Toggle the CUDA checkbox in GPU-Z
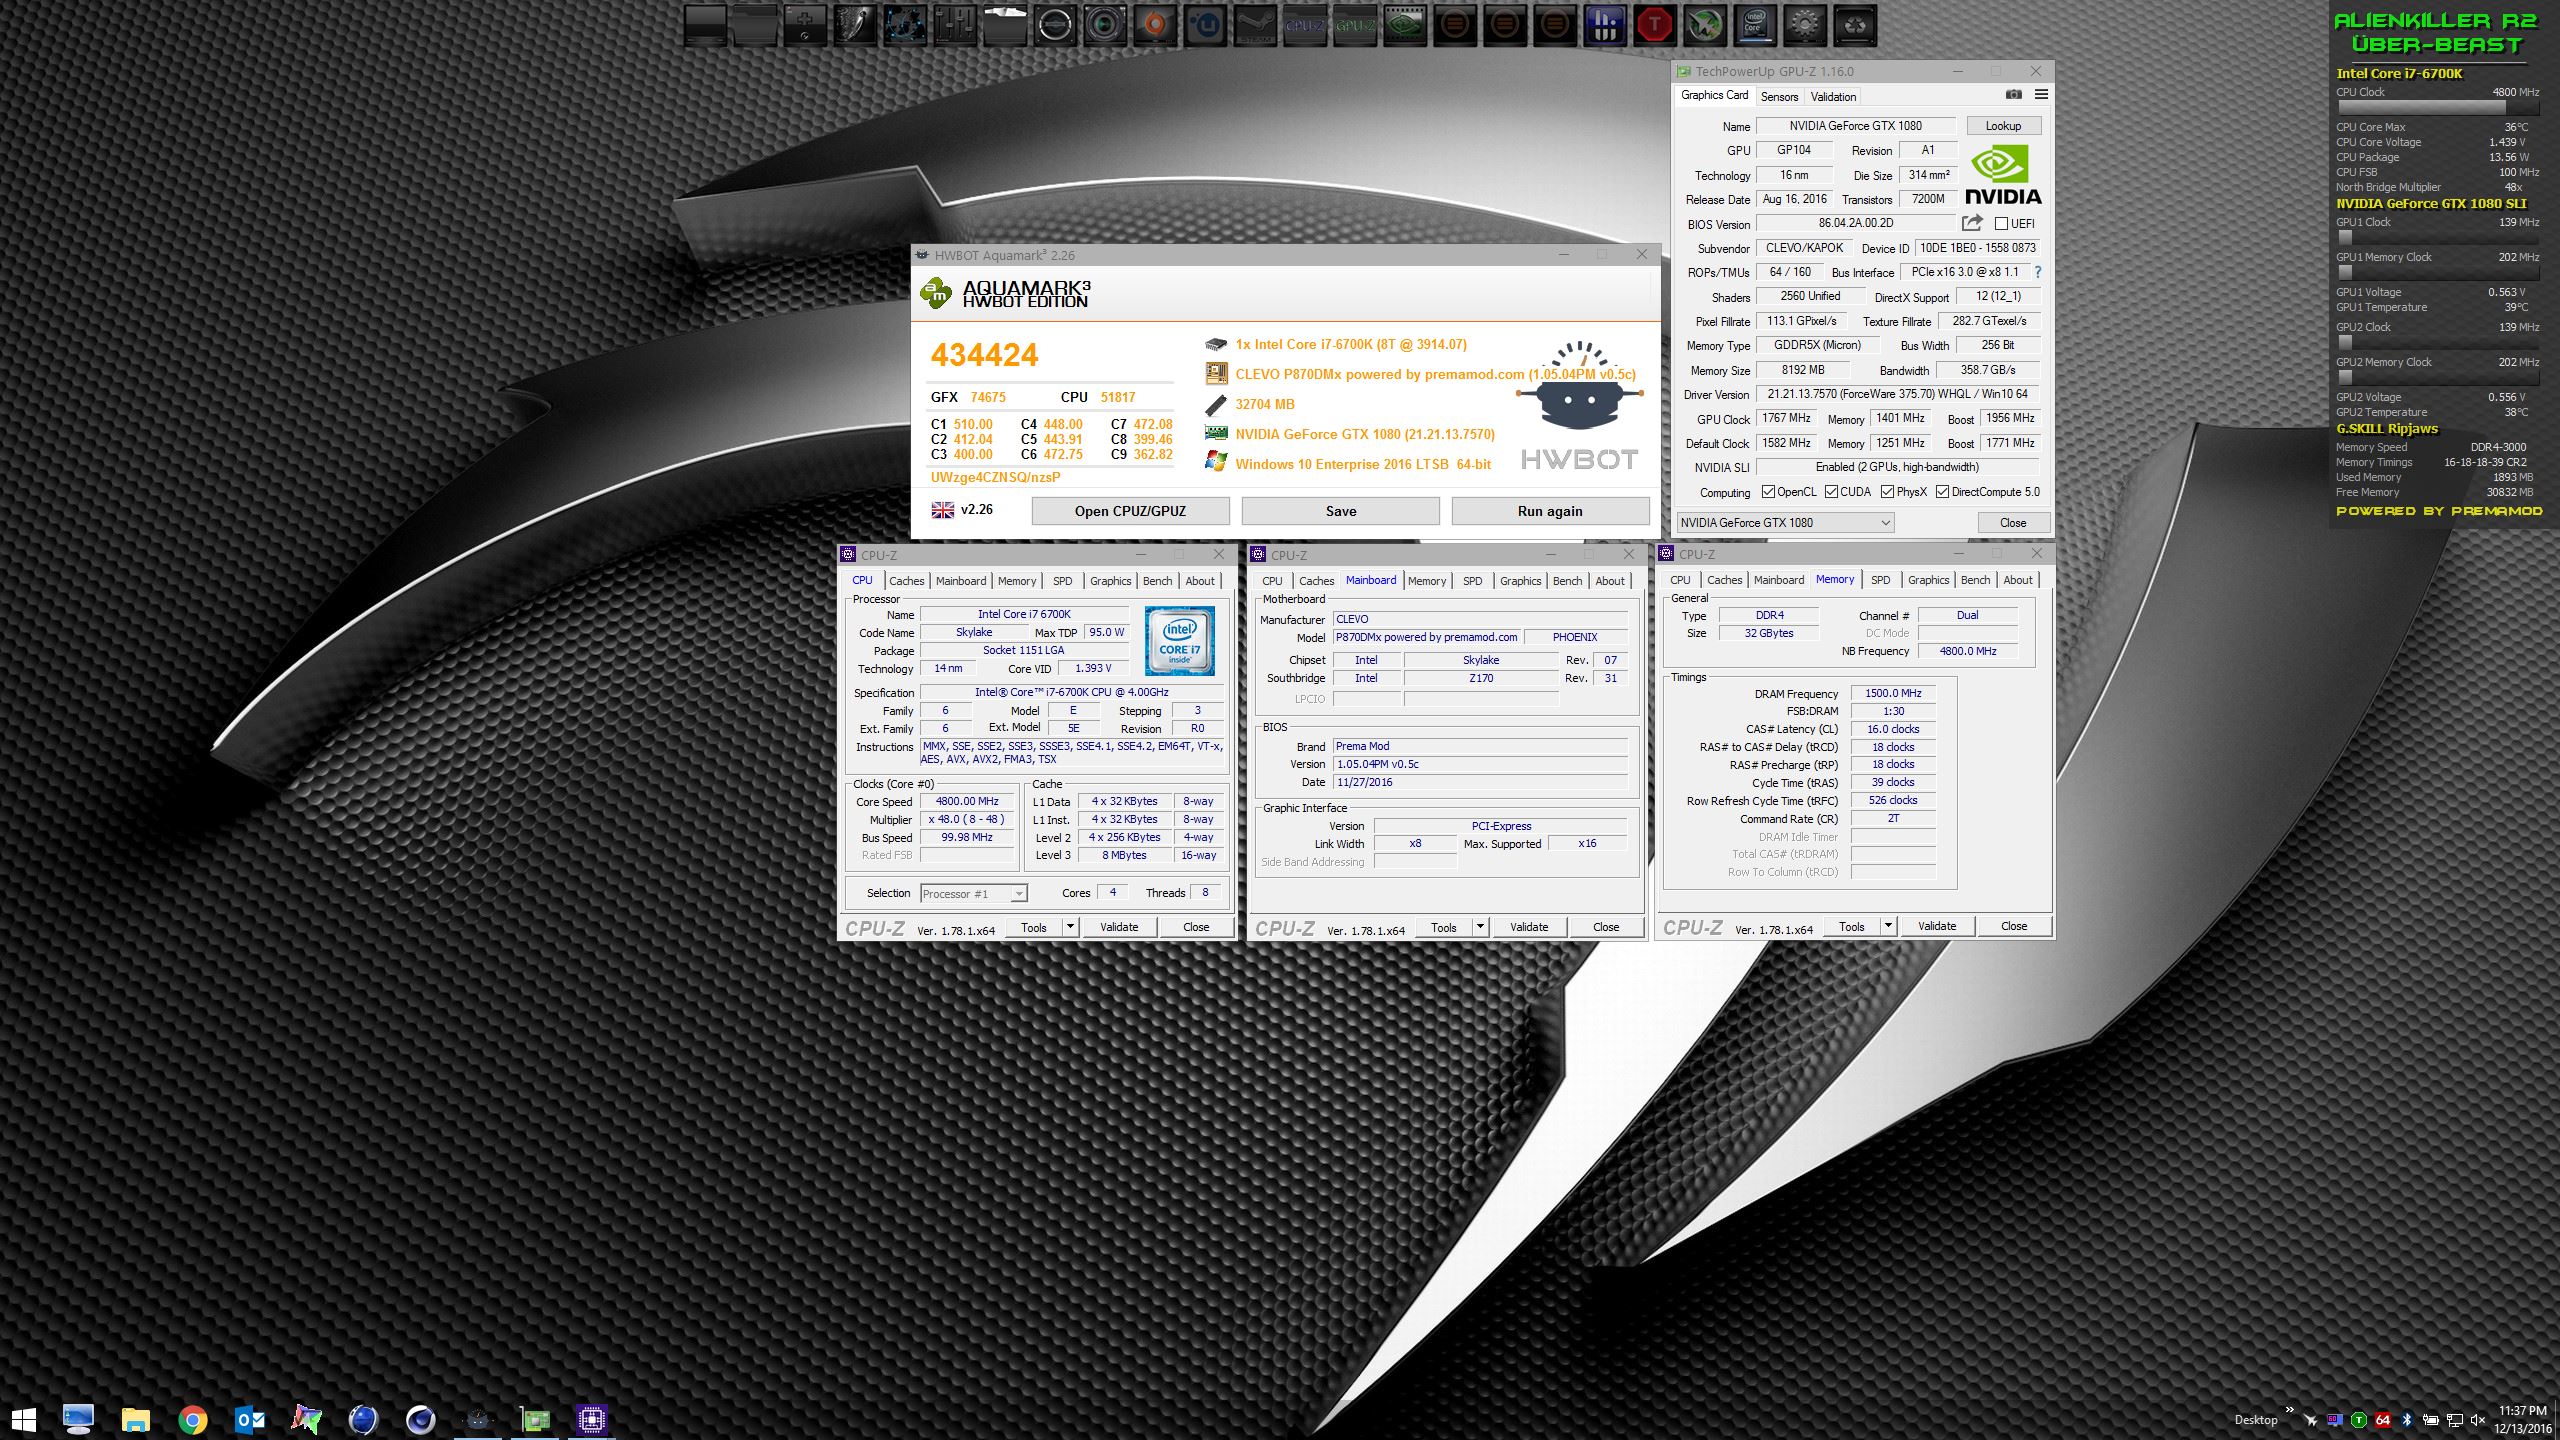2560x1440 pixels. tap(1832, 492)
